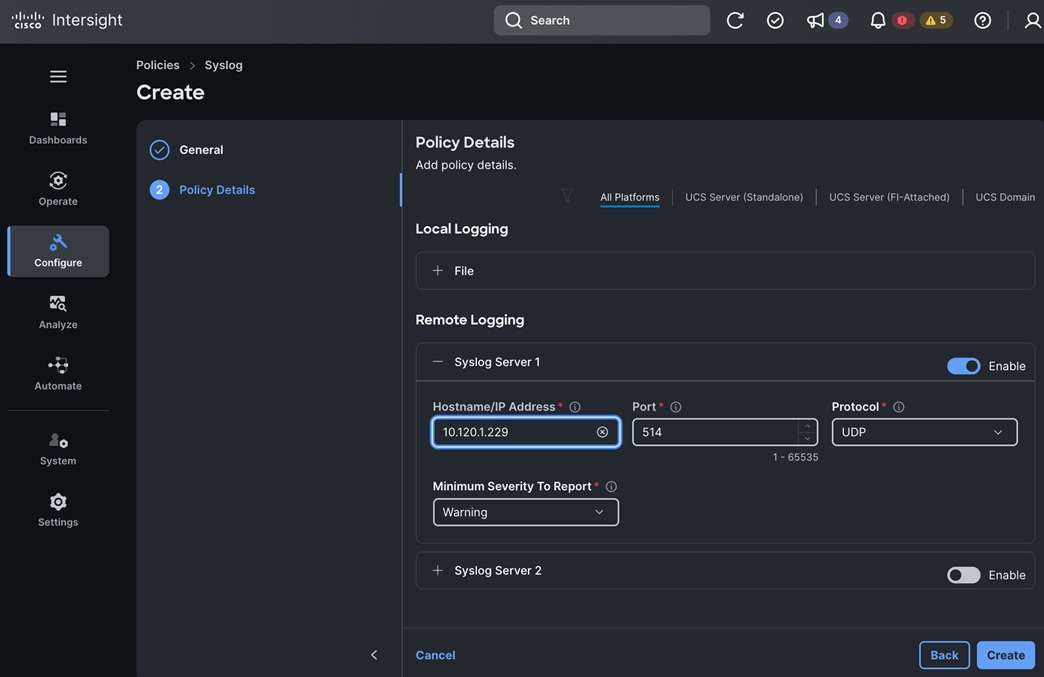1044x677 pixels.
Task: Click the Syslog breadcrumb
Action: click(223, 65)
